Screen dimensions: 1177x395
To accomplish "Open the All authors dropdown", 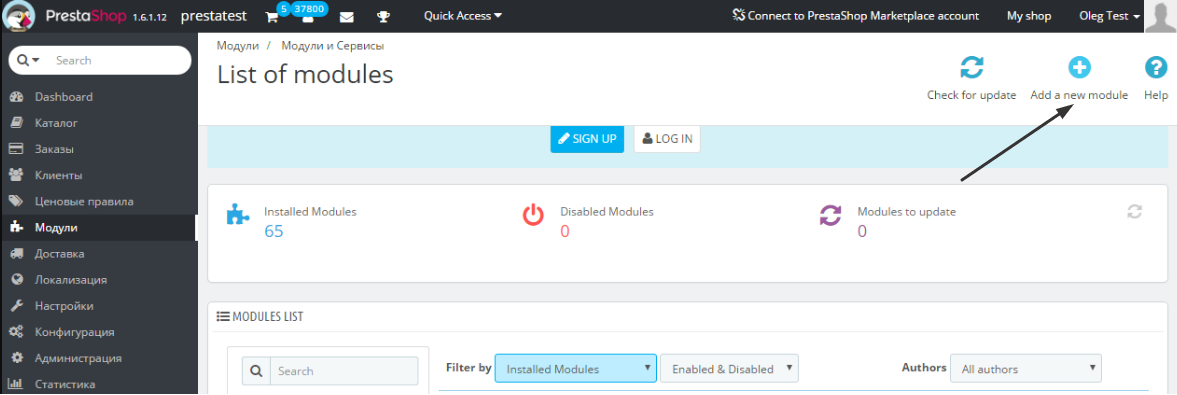I will 1025,369.
